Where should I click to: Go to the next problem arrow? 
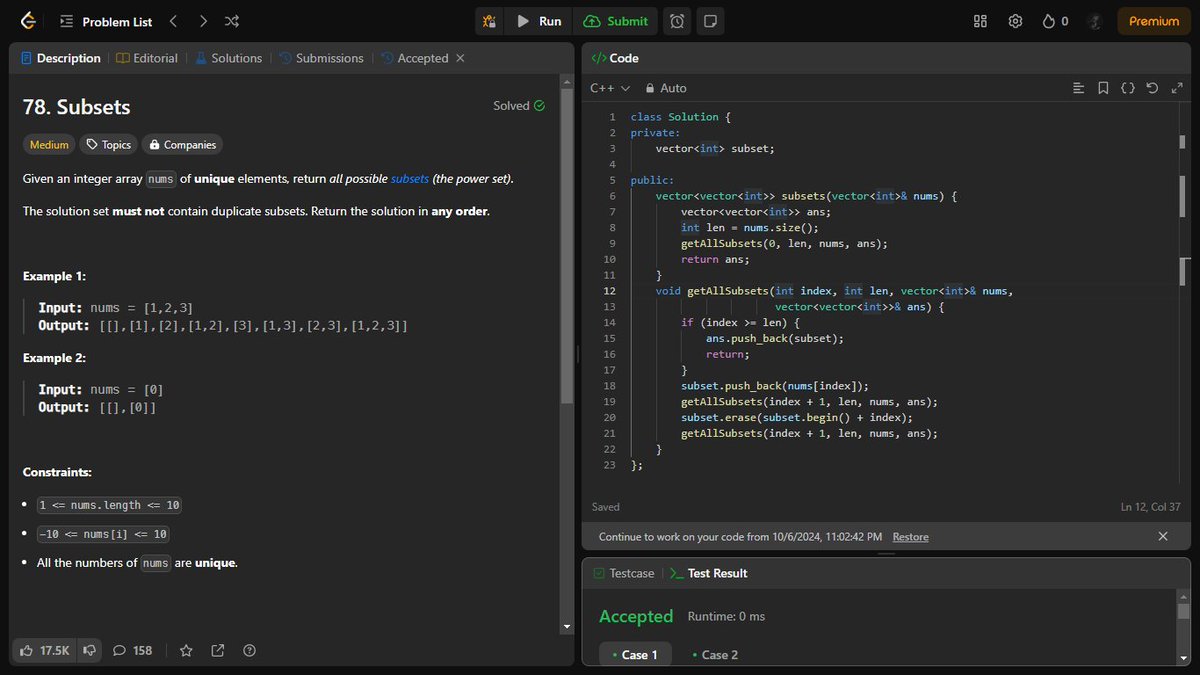click(x=203, y=21)
